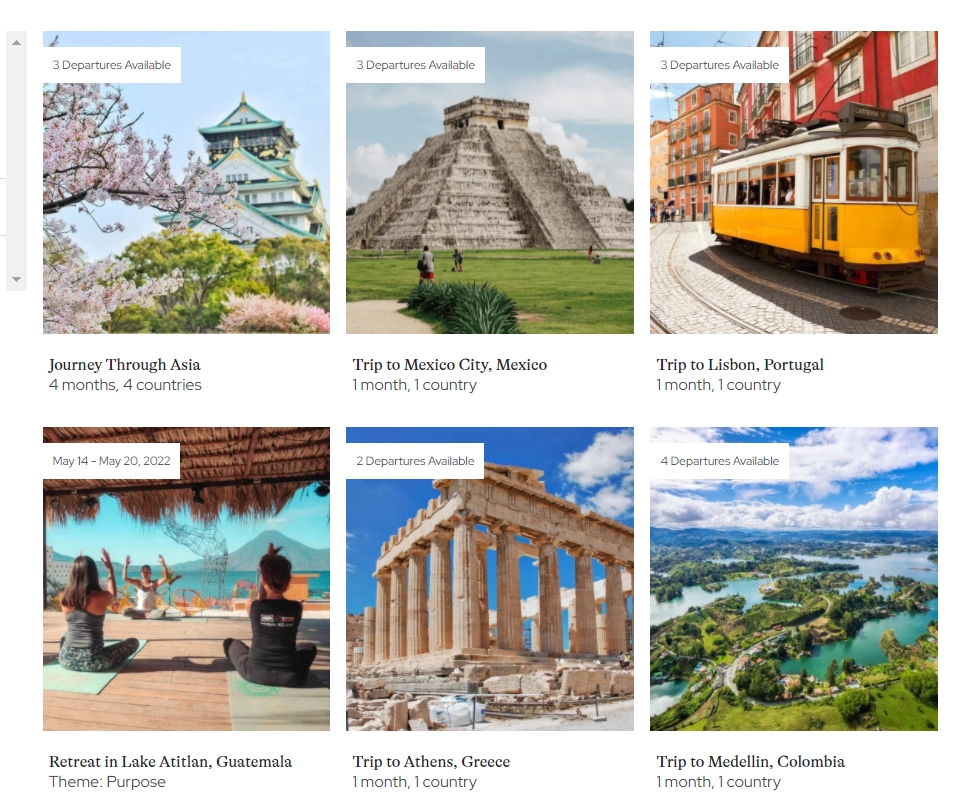Select the Trip to Lisbon, Portugal title
This screenshot has width=967, height=810.
click(740, 365)
